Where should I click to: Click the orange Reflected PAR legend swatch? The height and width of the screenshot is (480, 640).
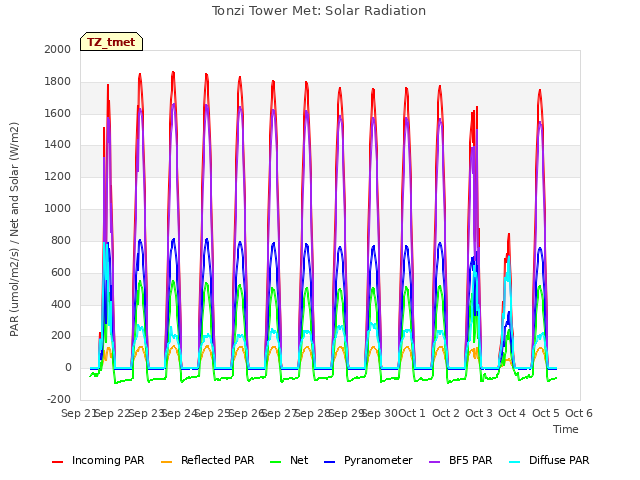167,462
